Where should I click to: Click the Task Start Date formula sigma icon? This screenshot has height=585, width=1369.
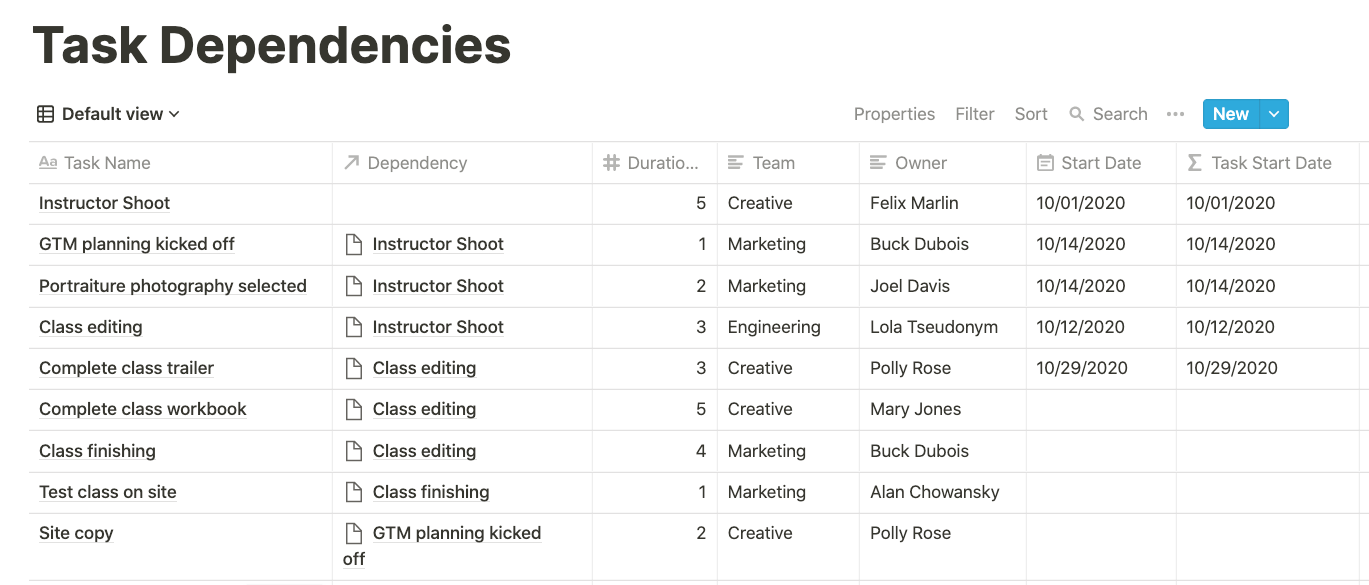pyautogui.click(x=1195, y=163)
